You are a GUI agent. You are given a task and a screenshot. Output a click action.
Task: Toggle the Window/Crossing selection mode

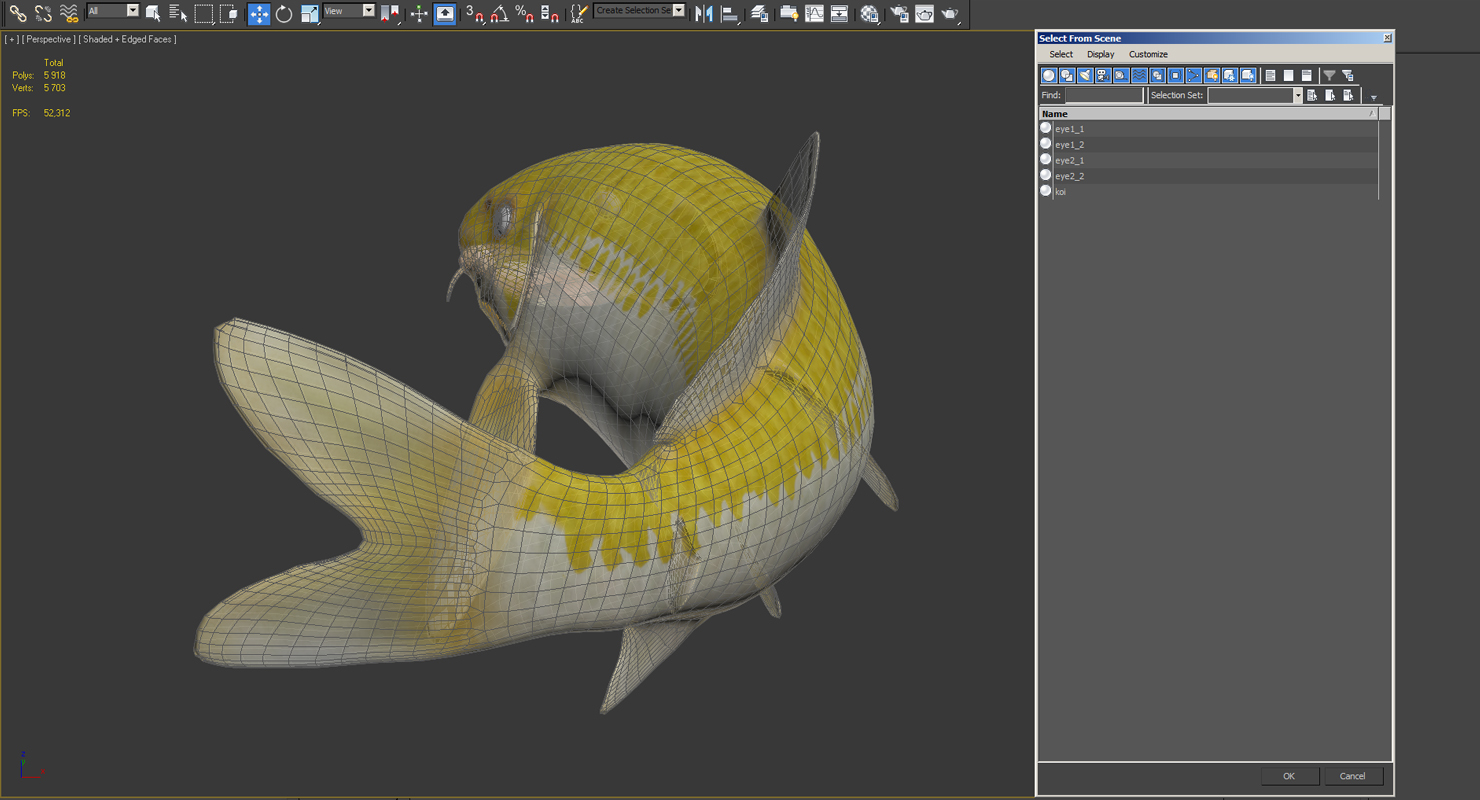[229, 13]
